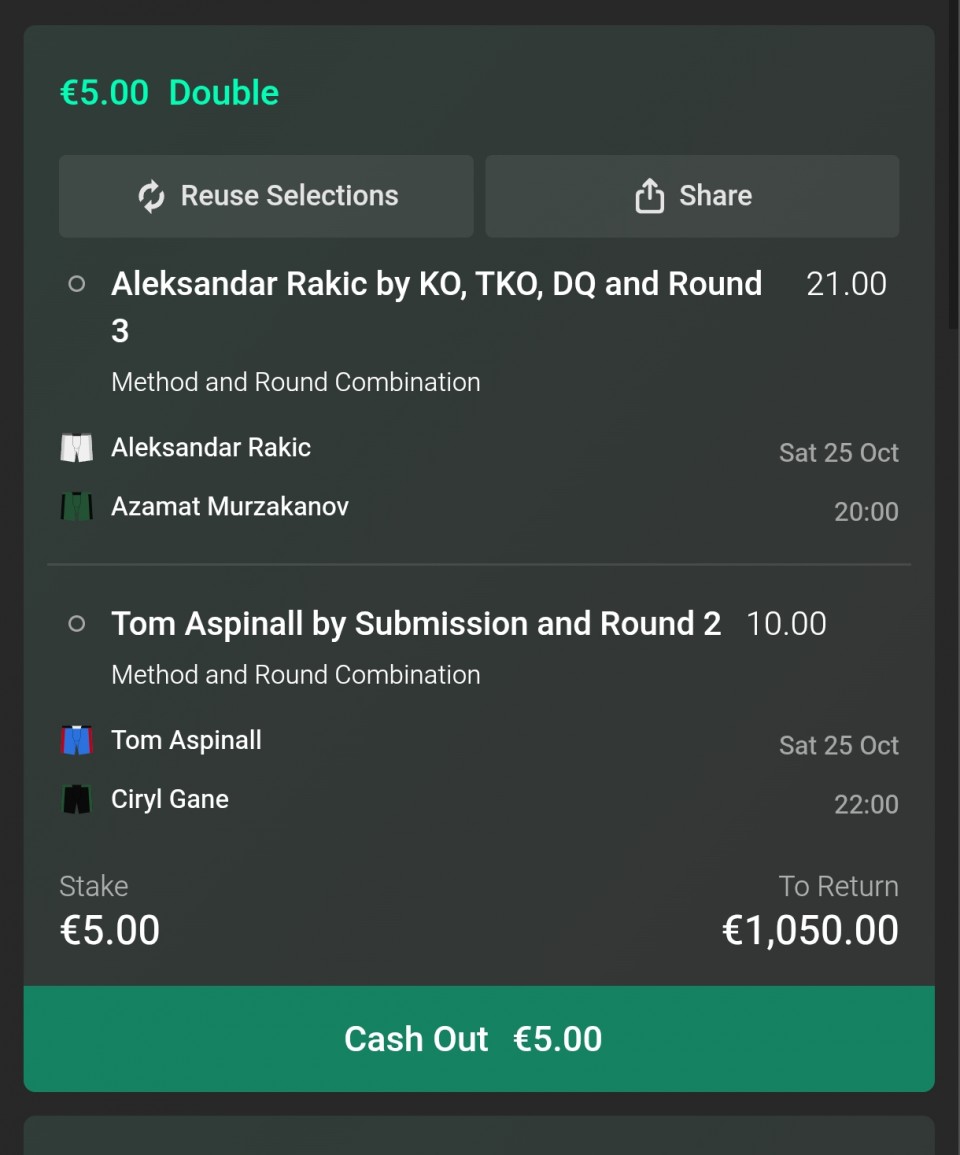Click Tom Aspinall's blue shorts icon

click(x=77, y=740)
